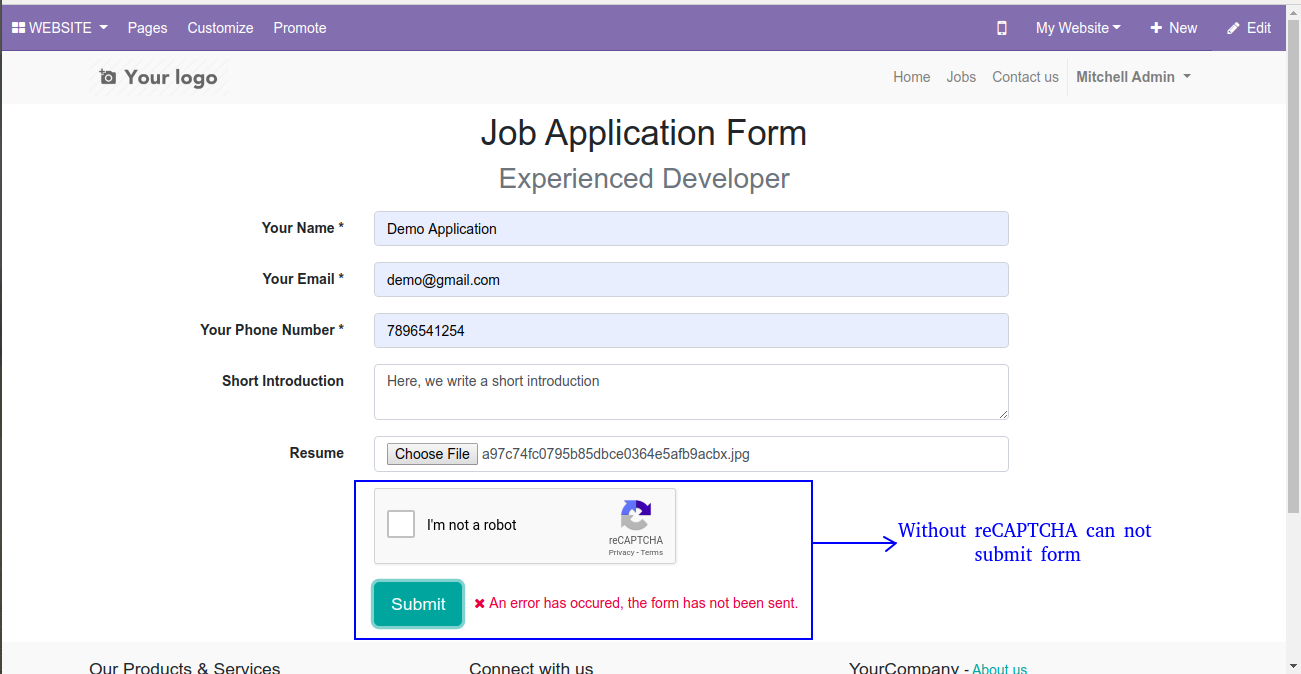Expand the Mitchell Admin user menu
1301x674 pixels.
pyautogui.click(x=1133, y=77)
